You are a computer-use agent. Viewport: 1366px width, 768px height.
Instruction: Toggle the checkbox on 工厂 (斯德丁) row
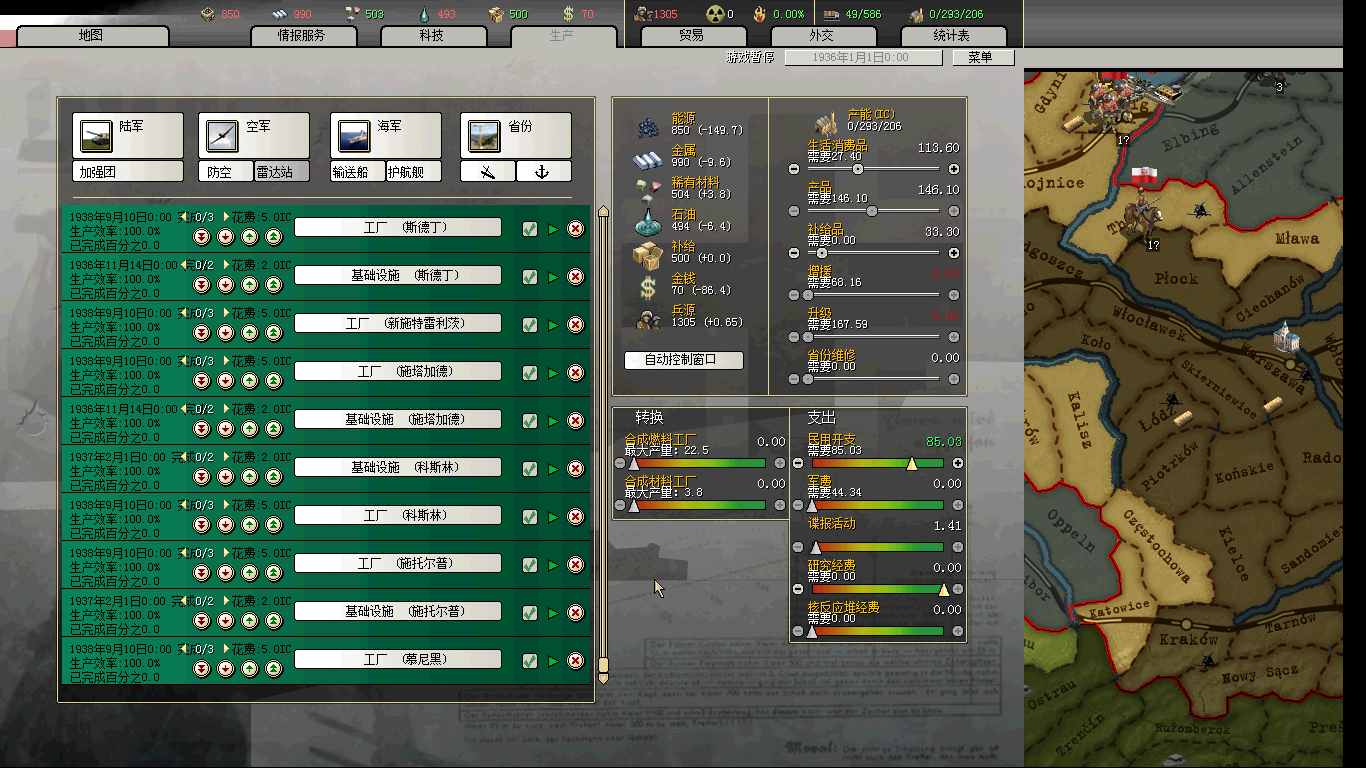pos(530,229)
